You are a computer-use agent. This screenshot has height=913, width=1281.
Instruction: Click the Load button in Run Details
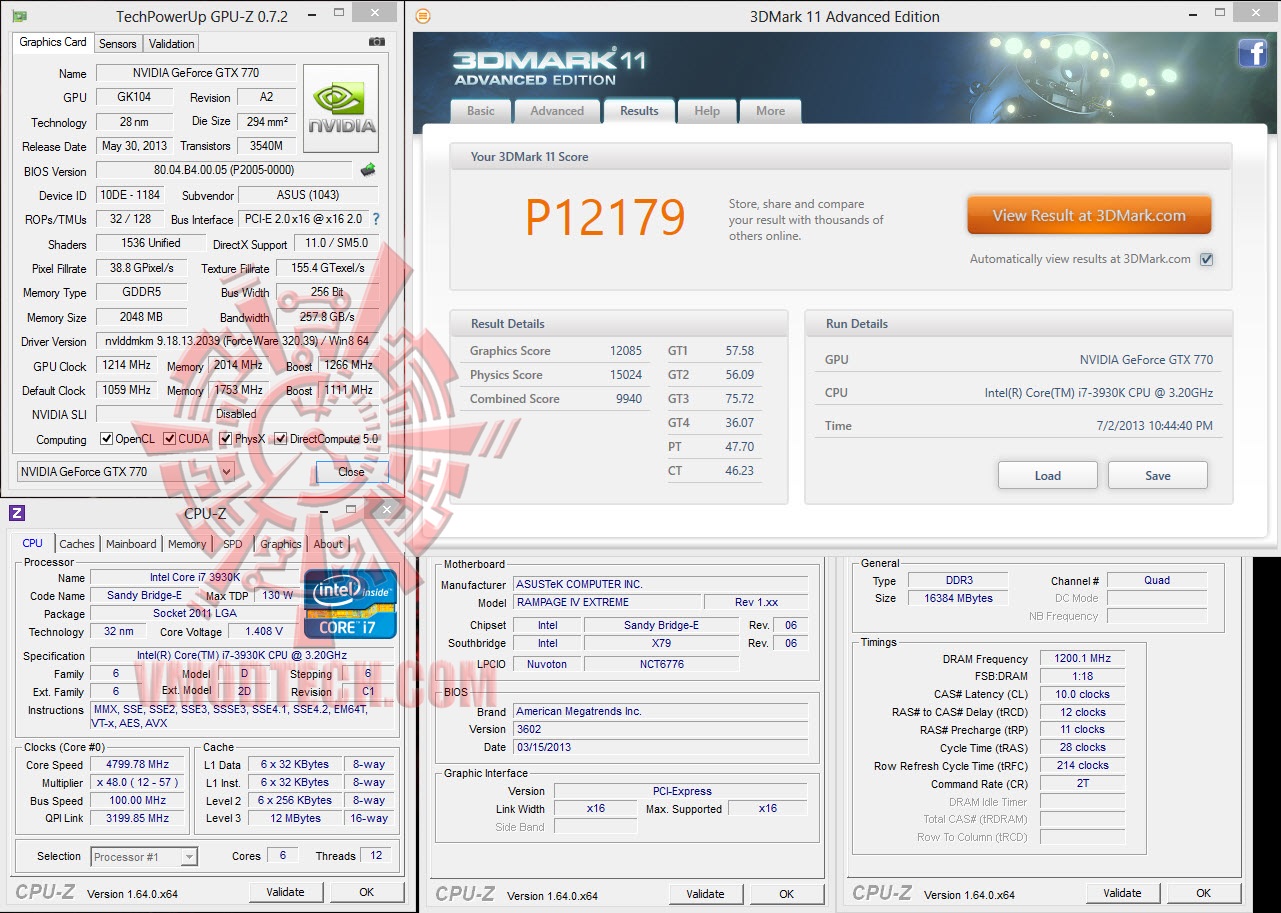(1048, 475)
